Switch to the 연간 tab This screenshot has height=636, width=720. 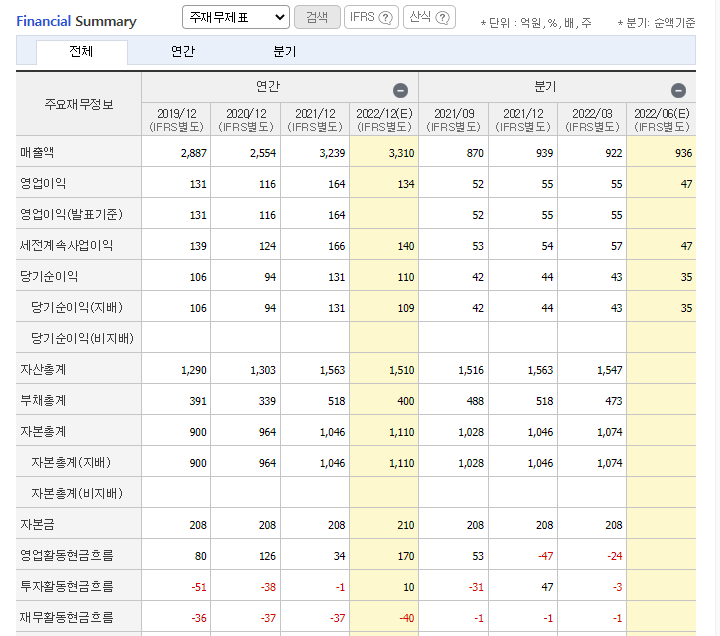(x=183, y=51)
